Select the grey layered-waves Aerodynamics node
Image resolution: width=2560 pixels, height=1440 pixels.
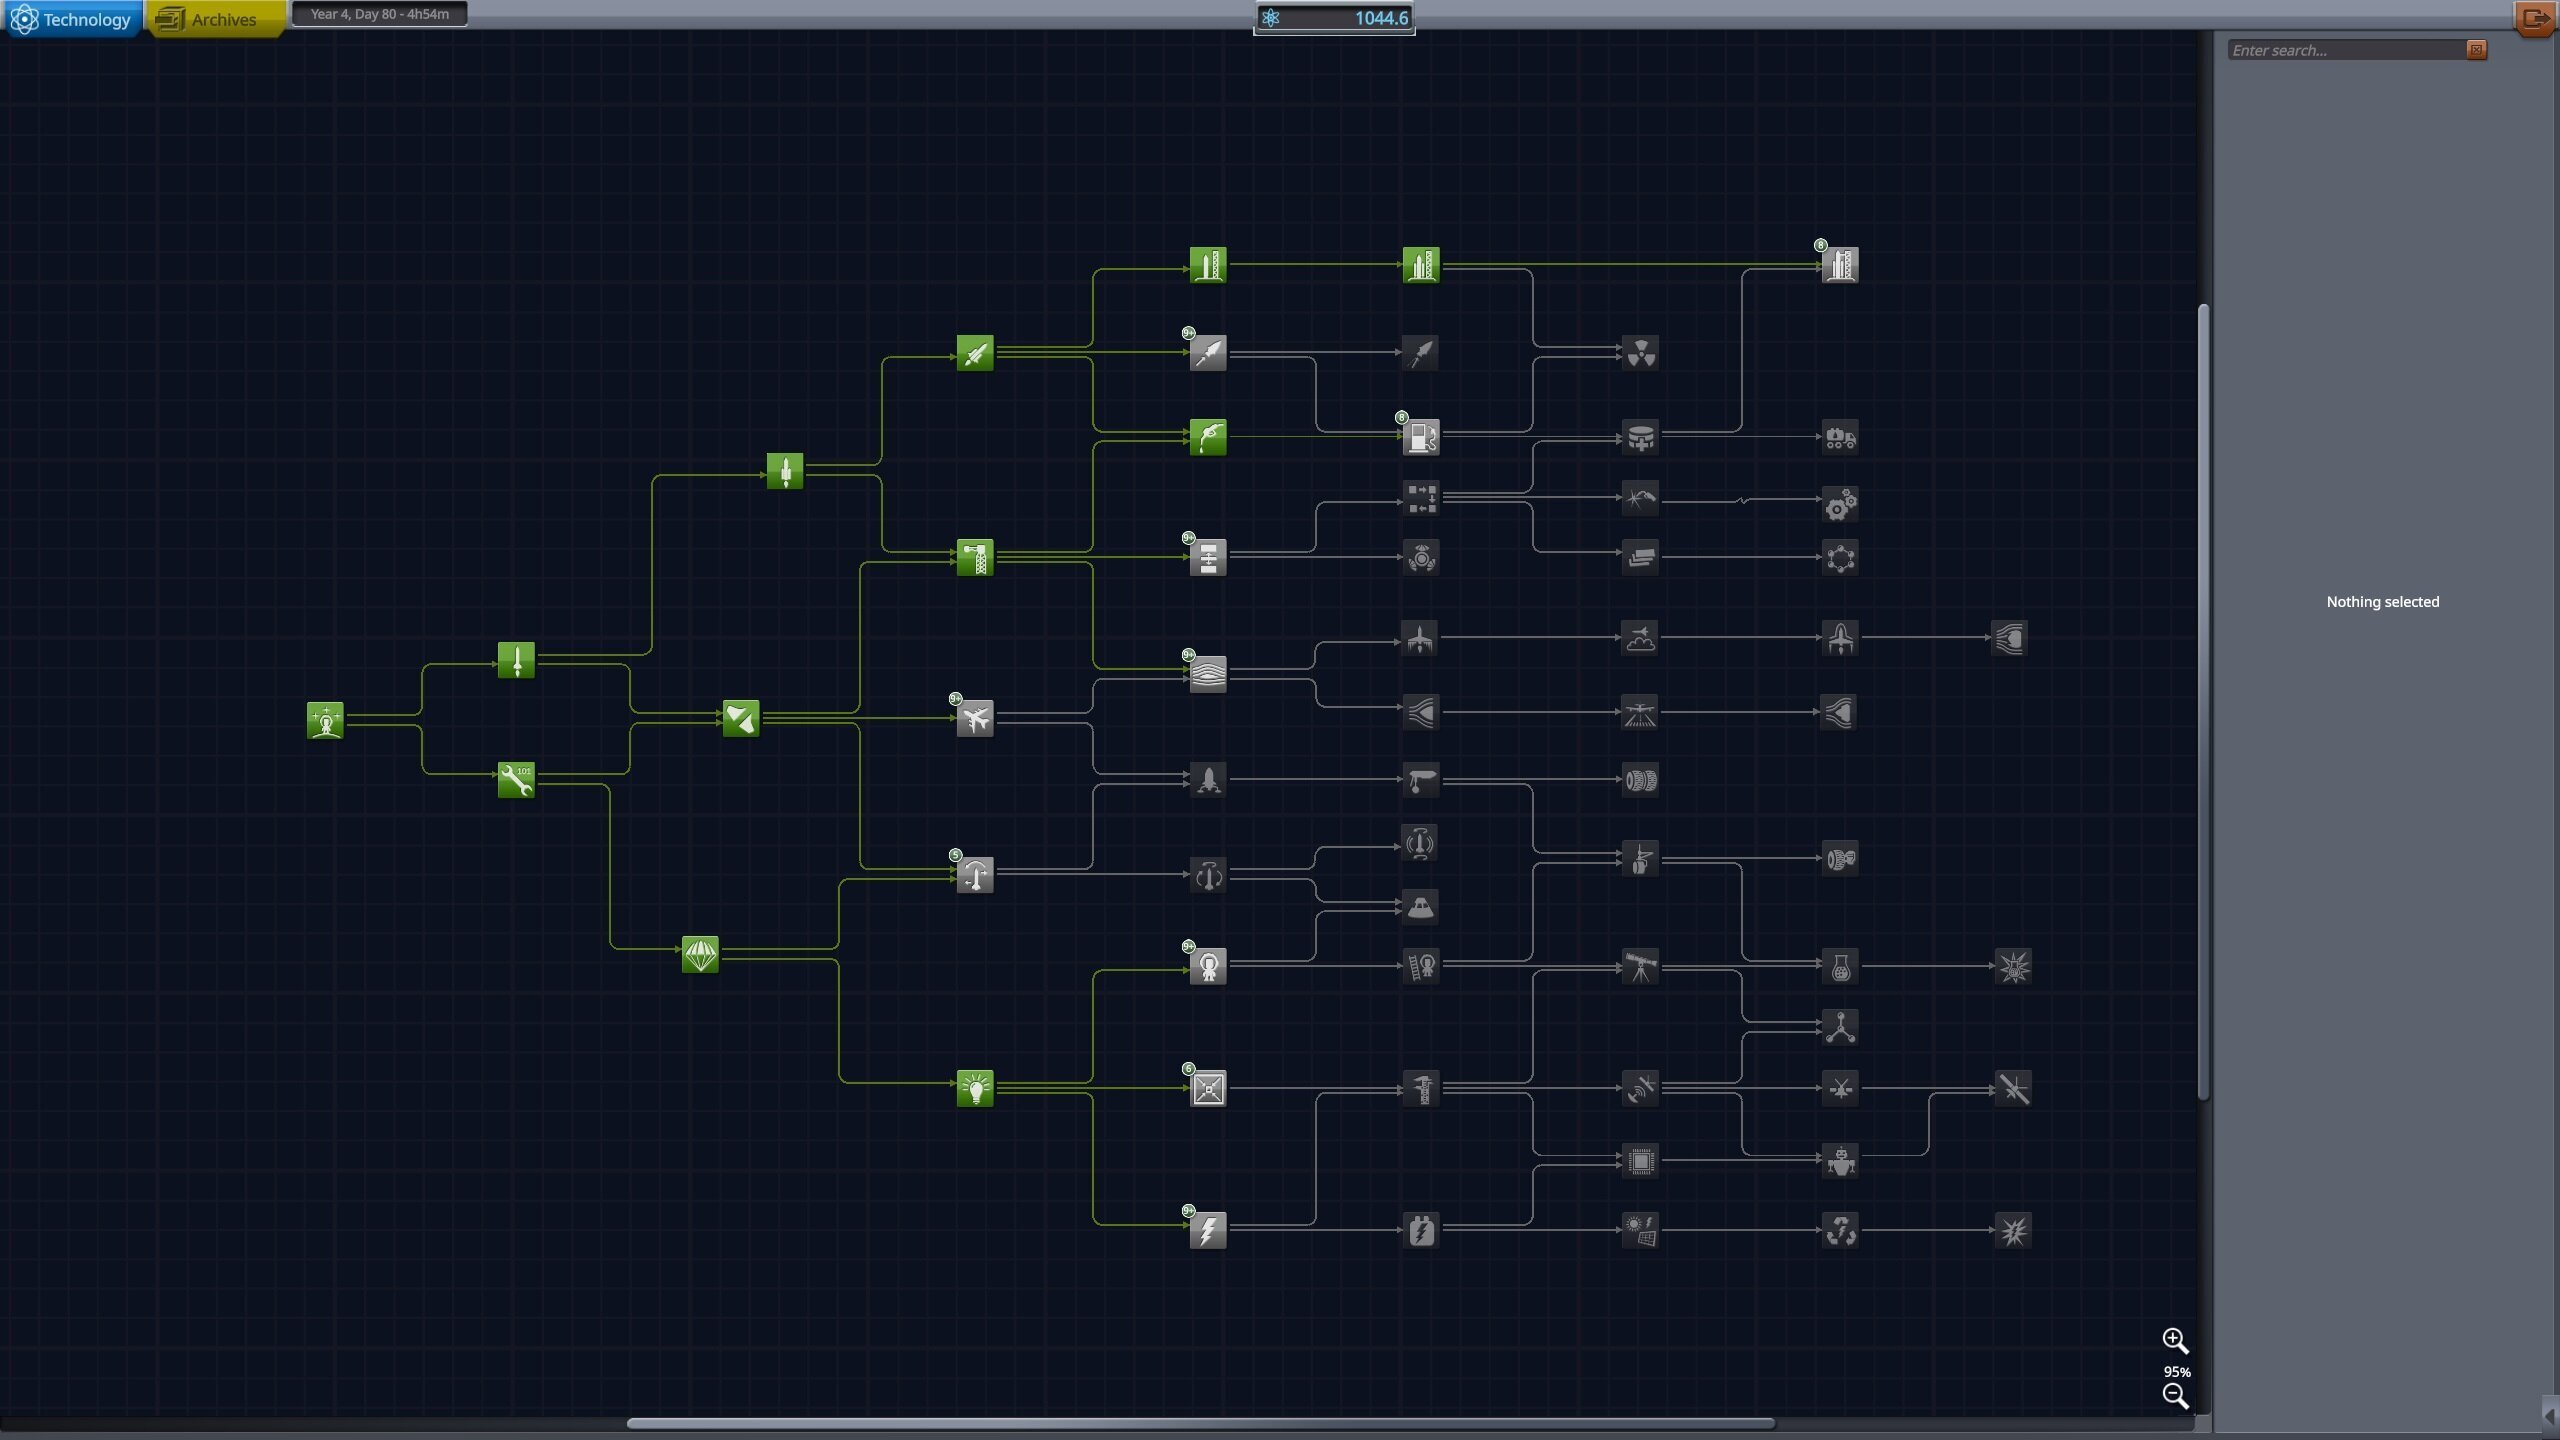1208,675
